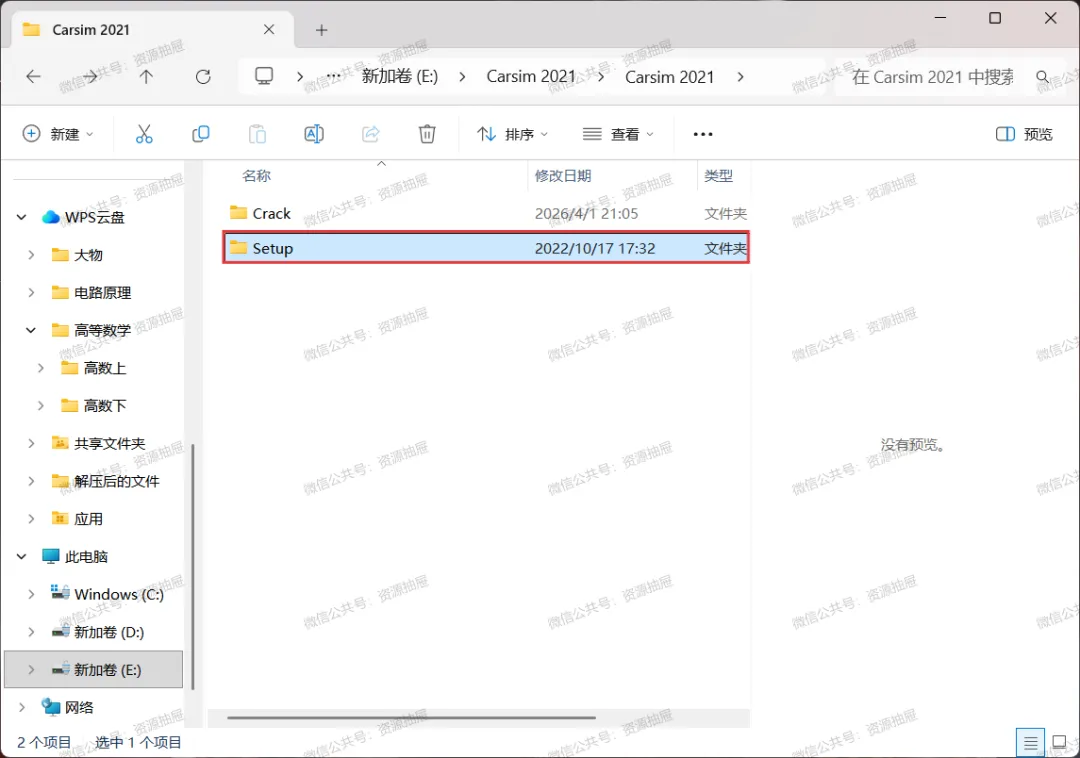The image size is (1080, 758).
Task: Click the Share icon in toolbar
Action: 371,134
